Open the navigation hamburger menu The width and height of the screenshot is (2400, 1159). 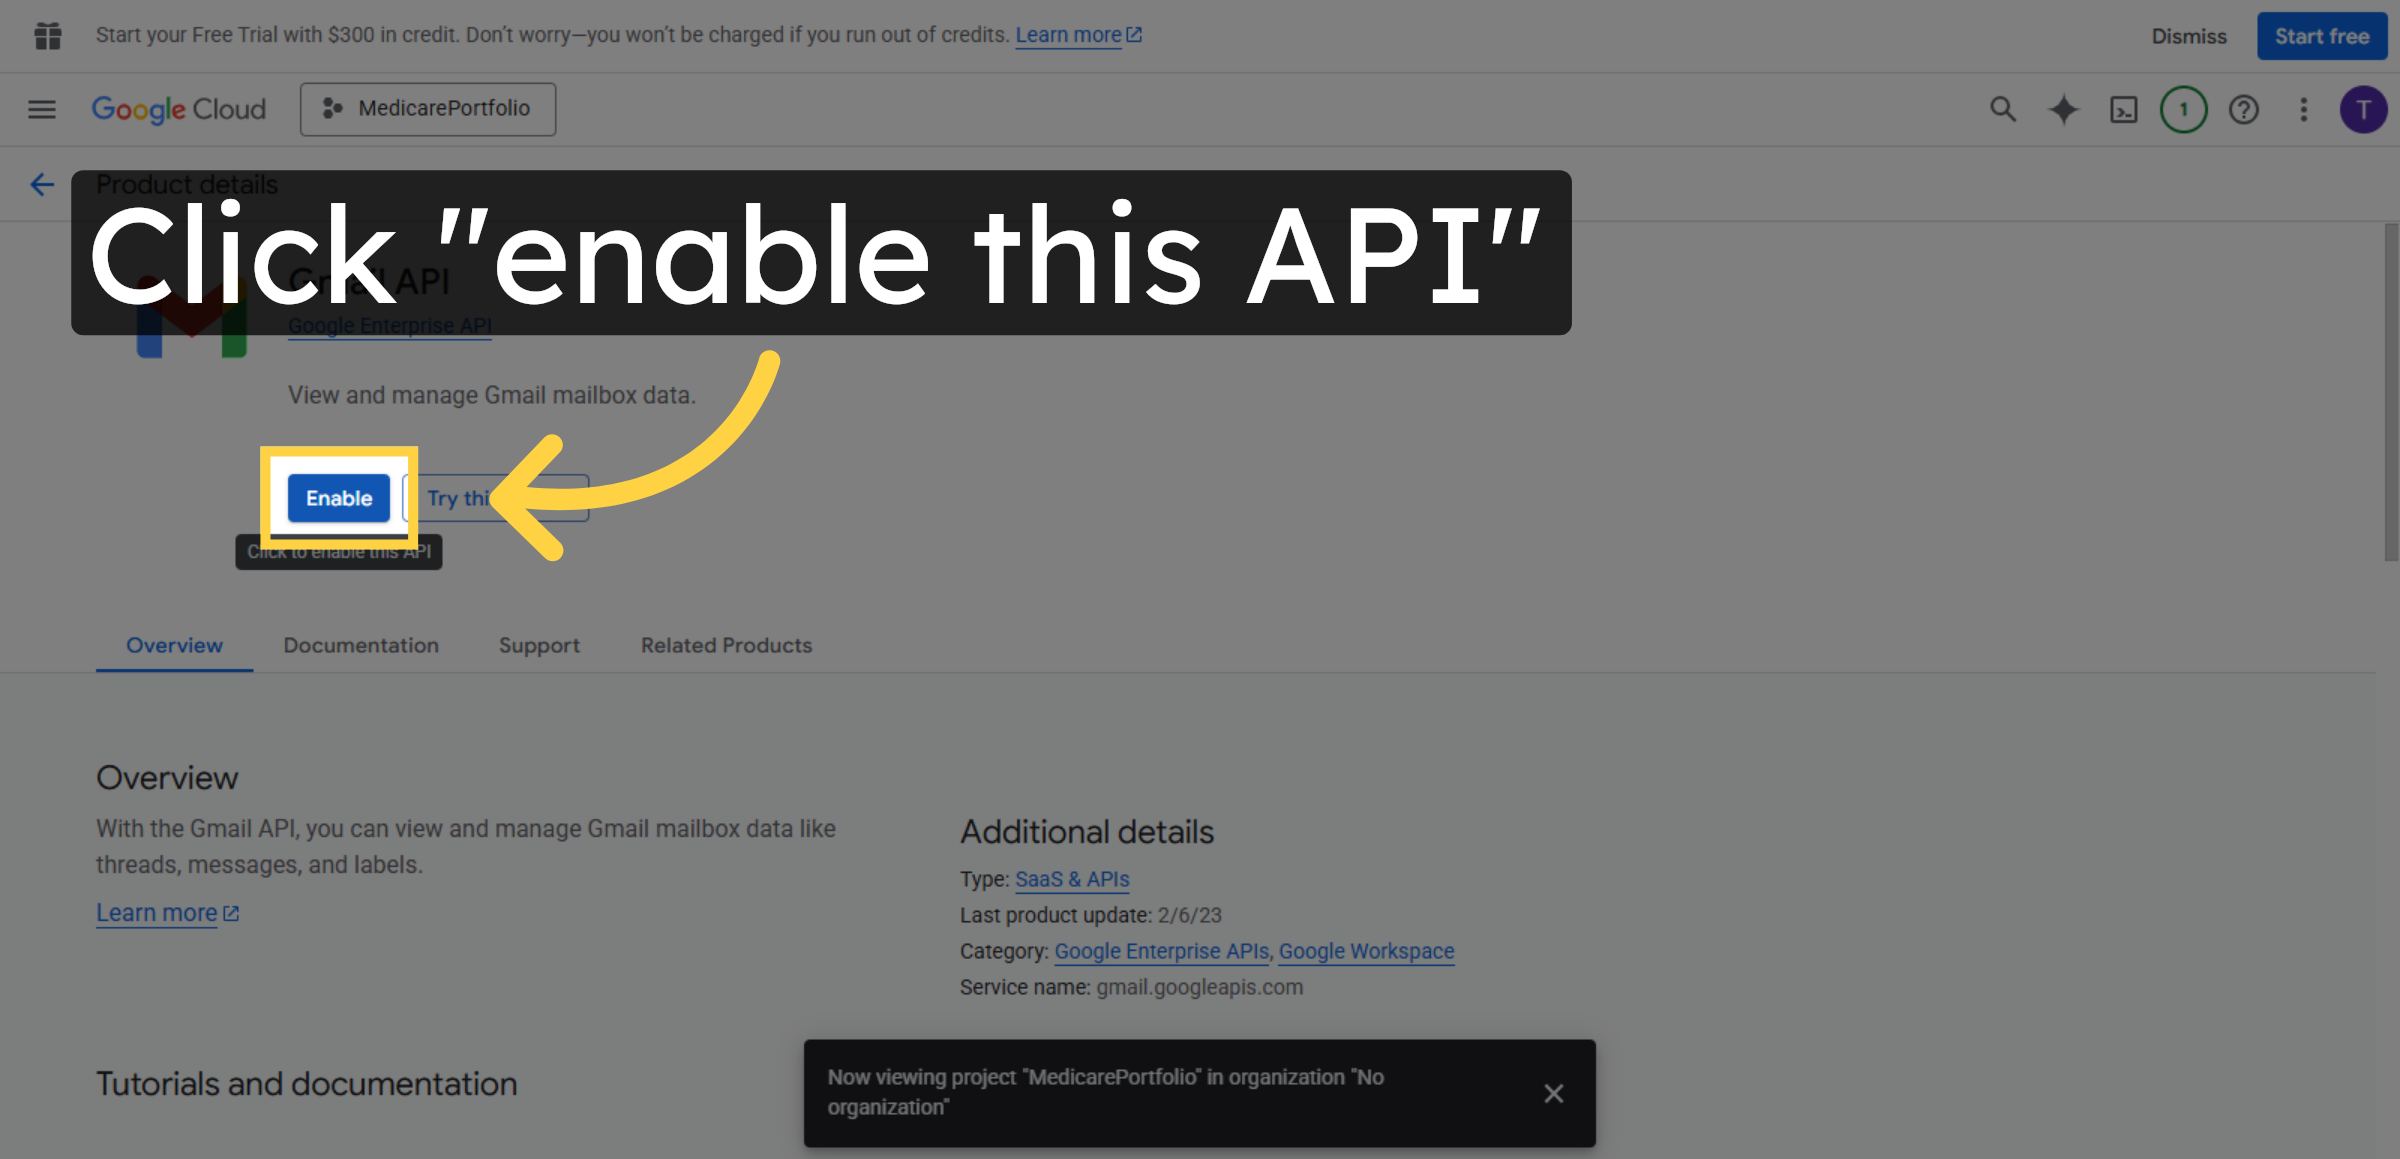point(41,109)
